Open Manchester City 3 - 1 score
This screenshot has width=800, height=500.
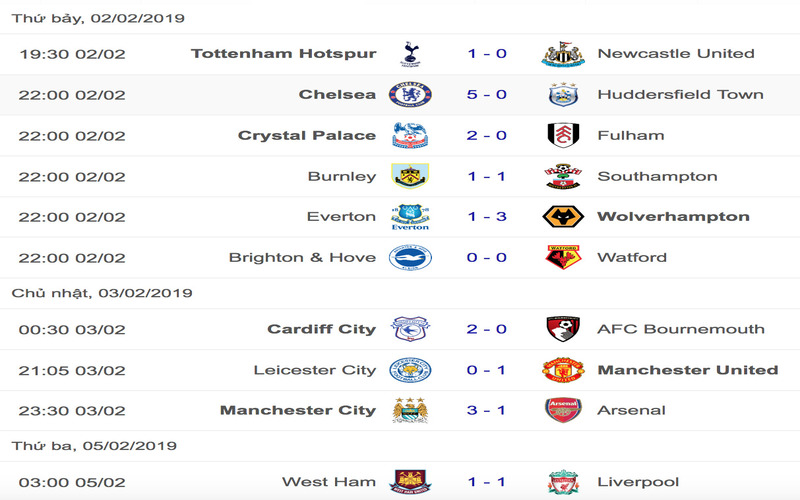coord(487,410)
